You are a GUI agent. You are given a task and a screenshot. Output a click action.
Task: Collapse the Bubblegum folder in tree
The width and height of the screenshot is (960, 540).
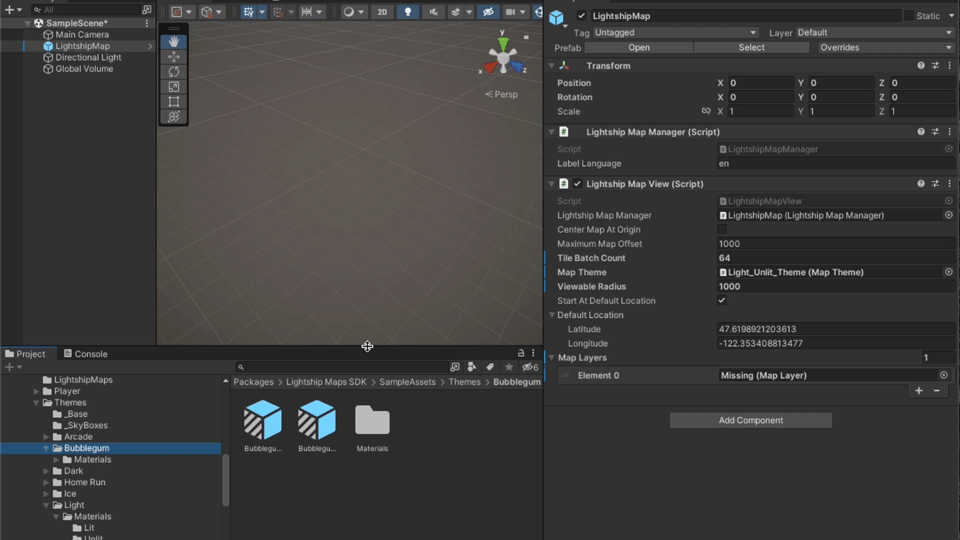(x=46, y=448)
